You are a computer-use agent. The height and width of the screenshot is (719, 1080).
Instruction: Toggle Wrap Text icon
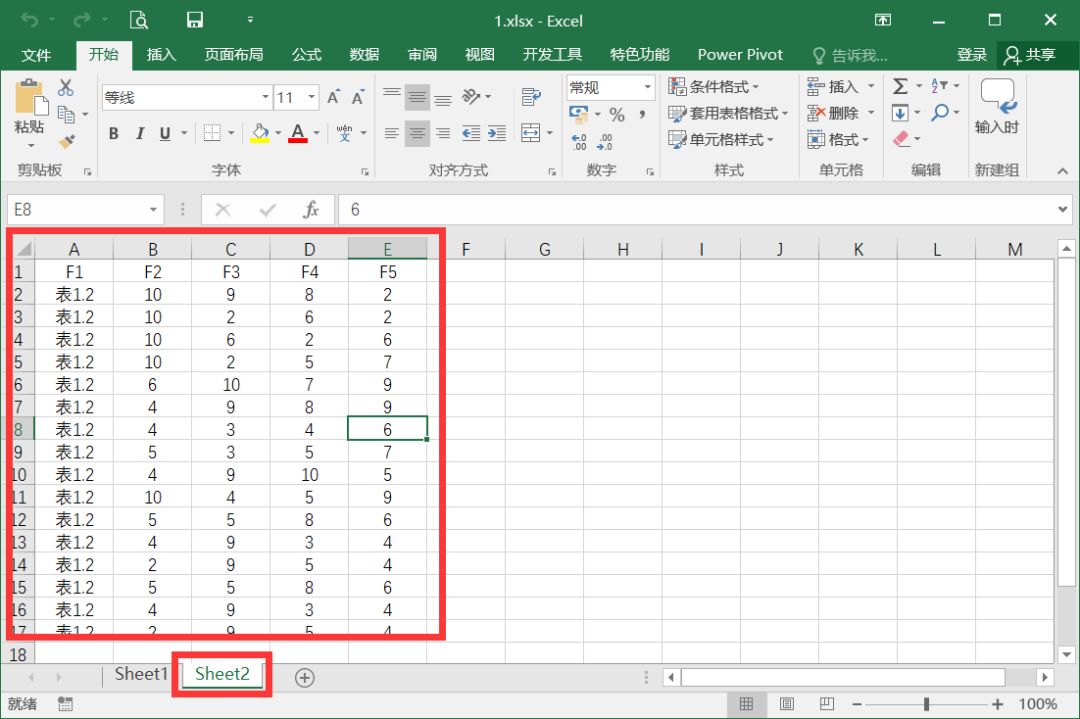tap(531, 97)
